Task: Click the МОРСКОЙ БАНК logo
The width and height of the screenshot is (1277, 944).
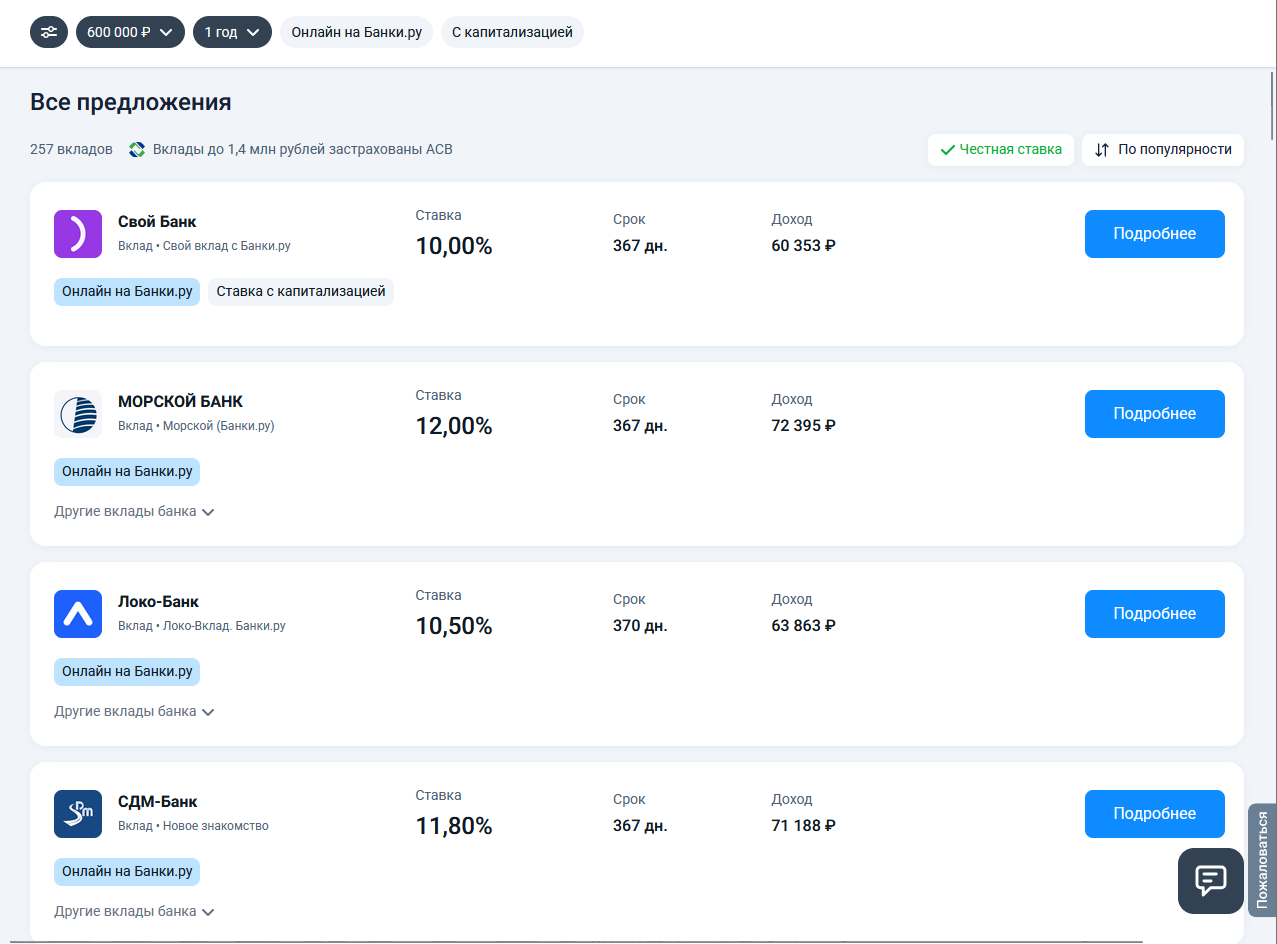Action: tap(78, 414)
